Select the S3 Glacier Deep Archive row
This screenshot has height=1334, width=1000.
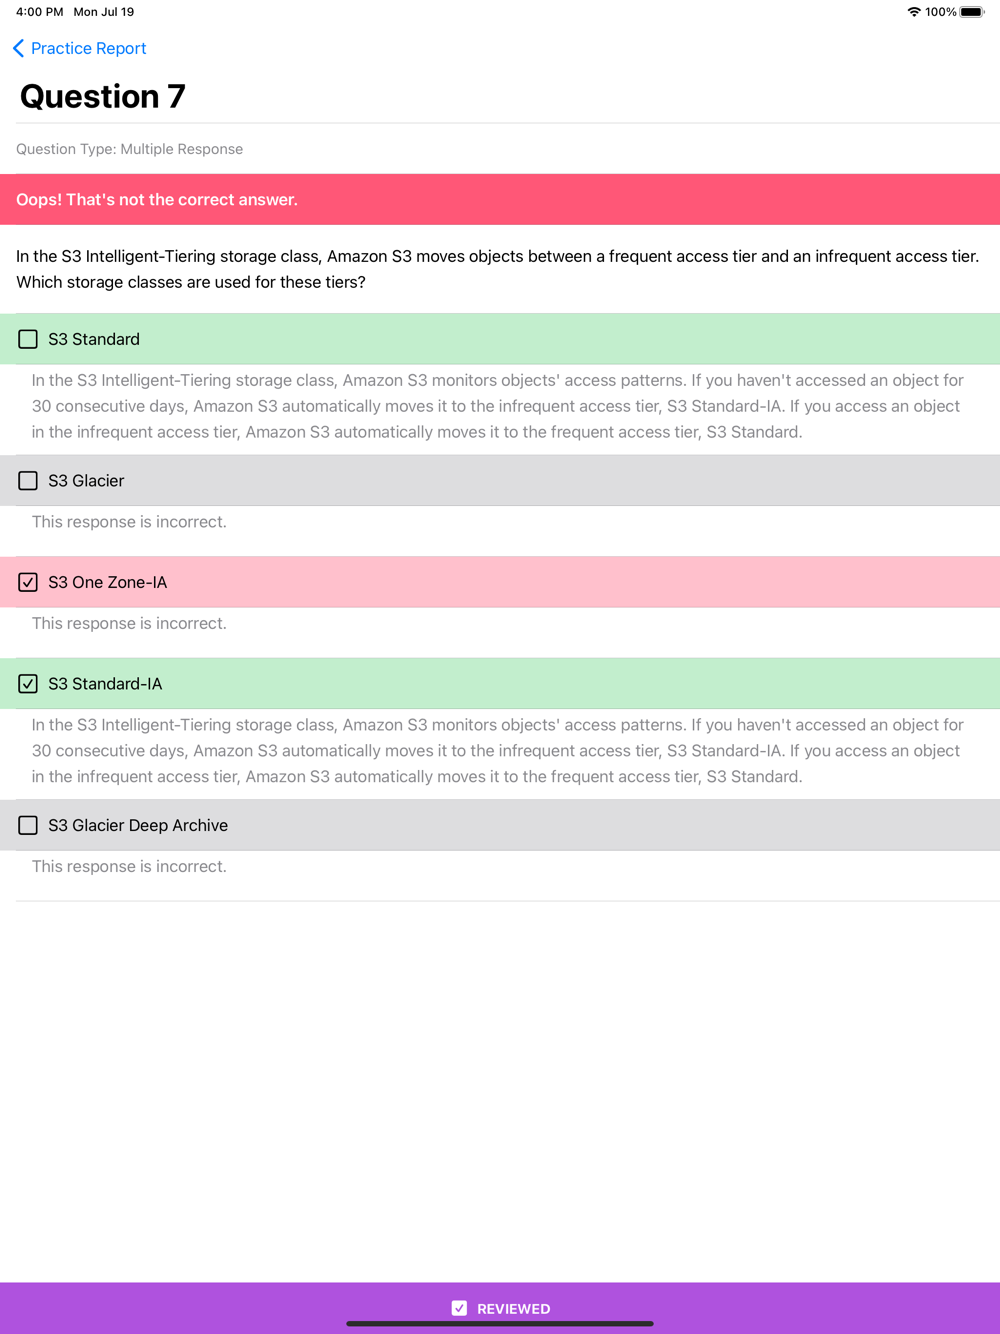pos(500,825)
